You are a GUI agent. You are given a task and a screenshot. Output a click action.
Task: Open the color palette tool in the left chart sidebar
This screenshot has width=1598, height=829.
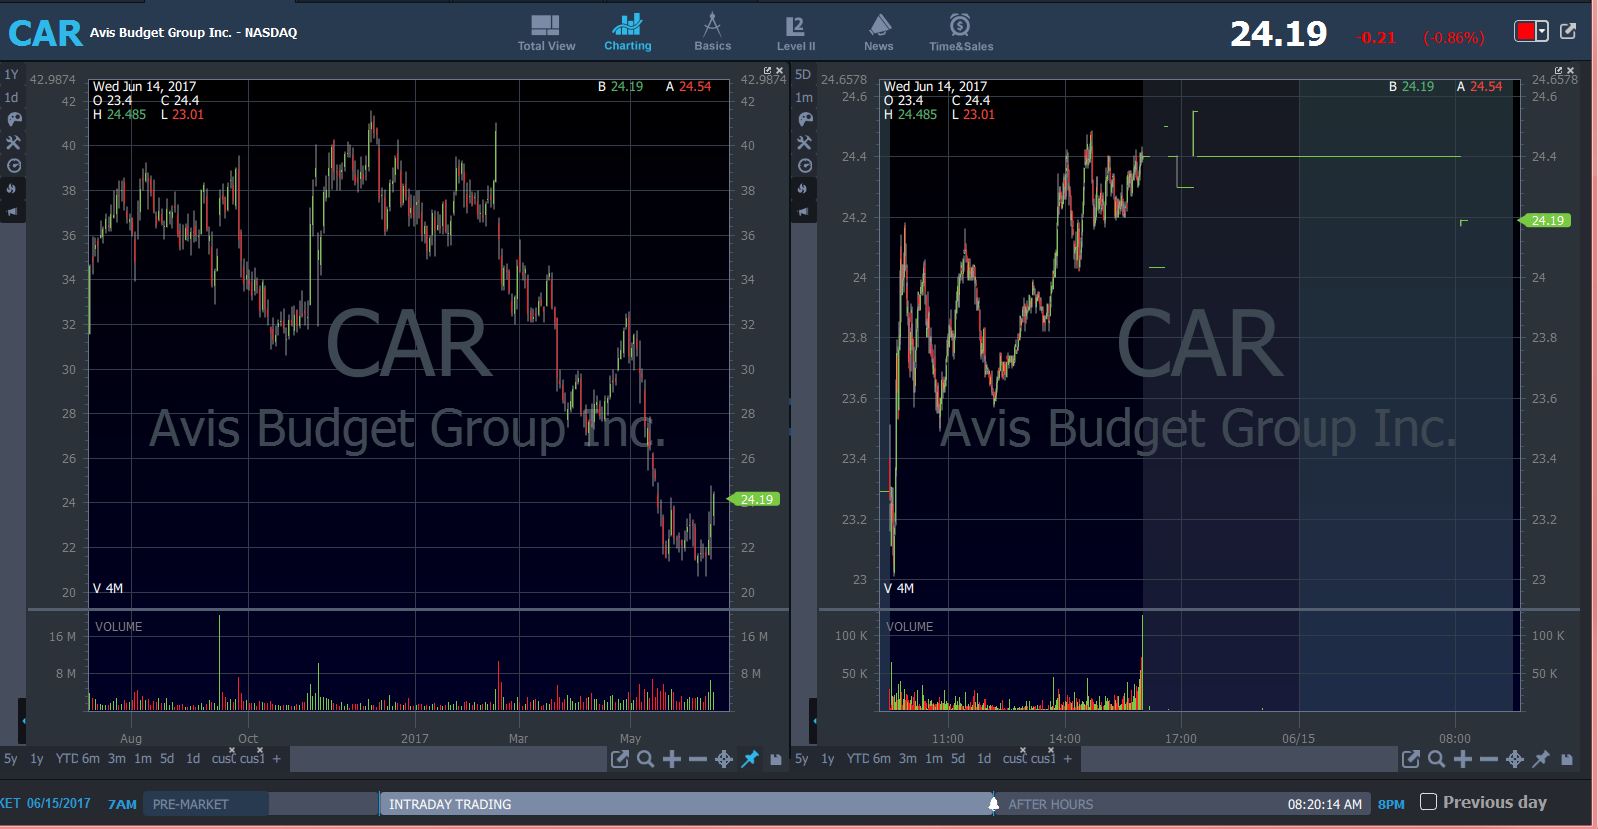click(x=14, y=119)
